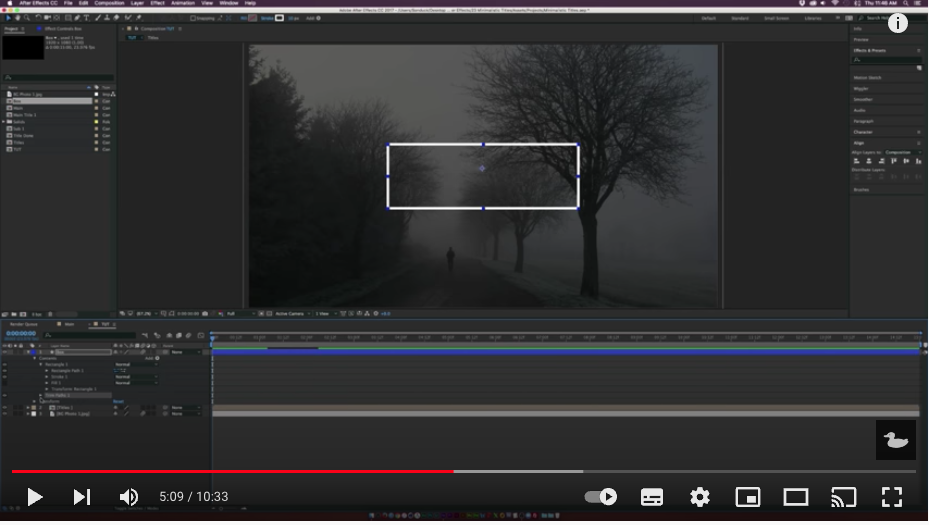Show the video info cards
The image size is (929, 525).
(898, 23)
